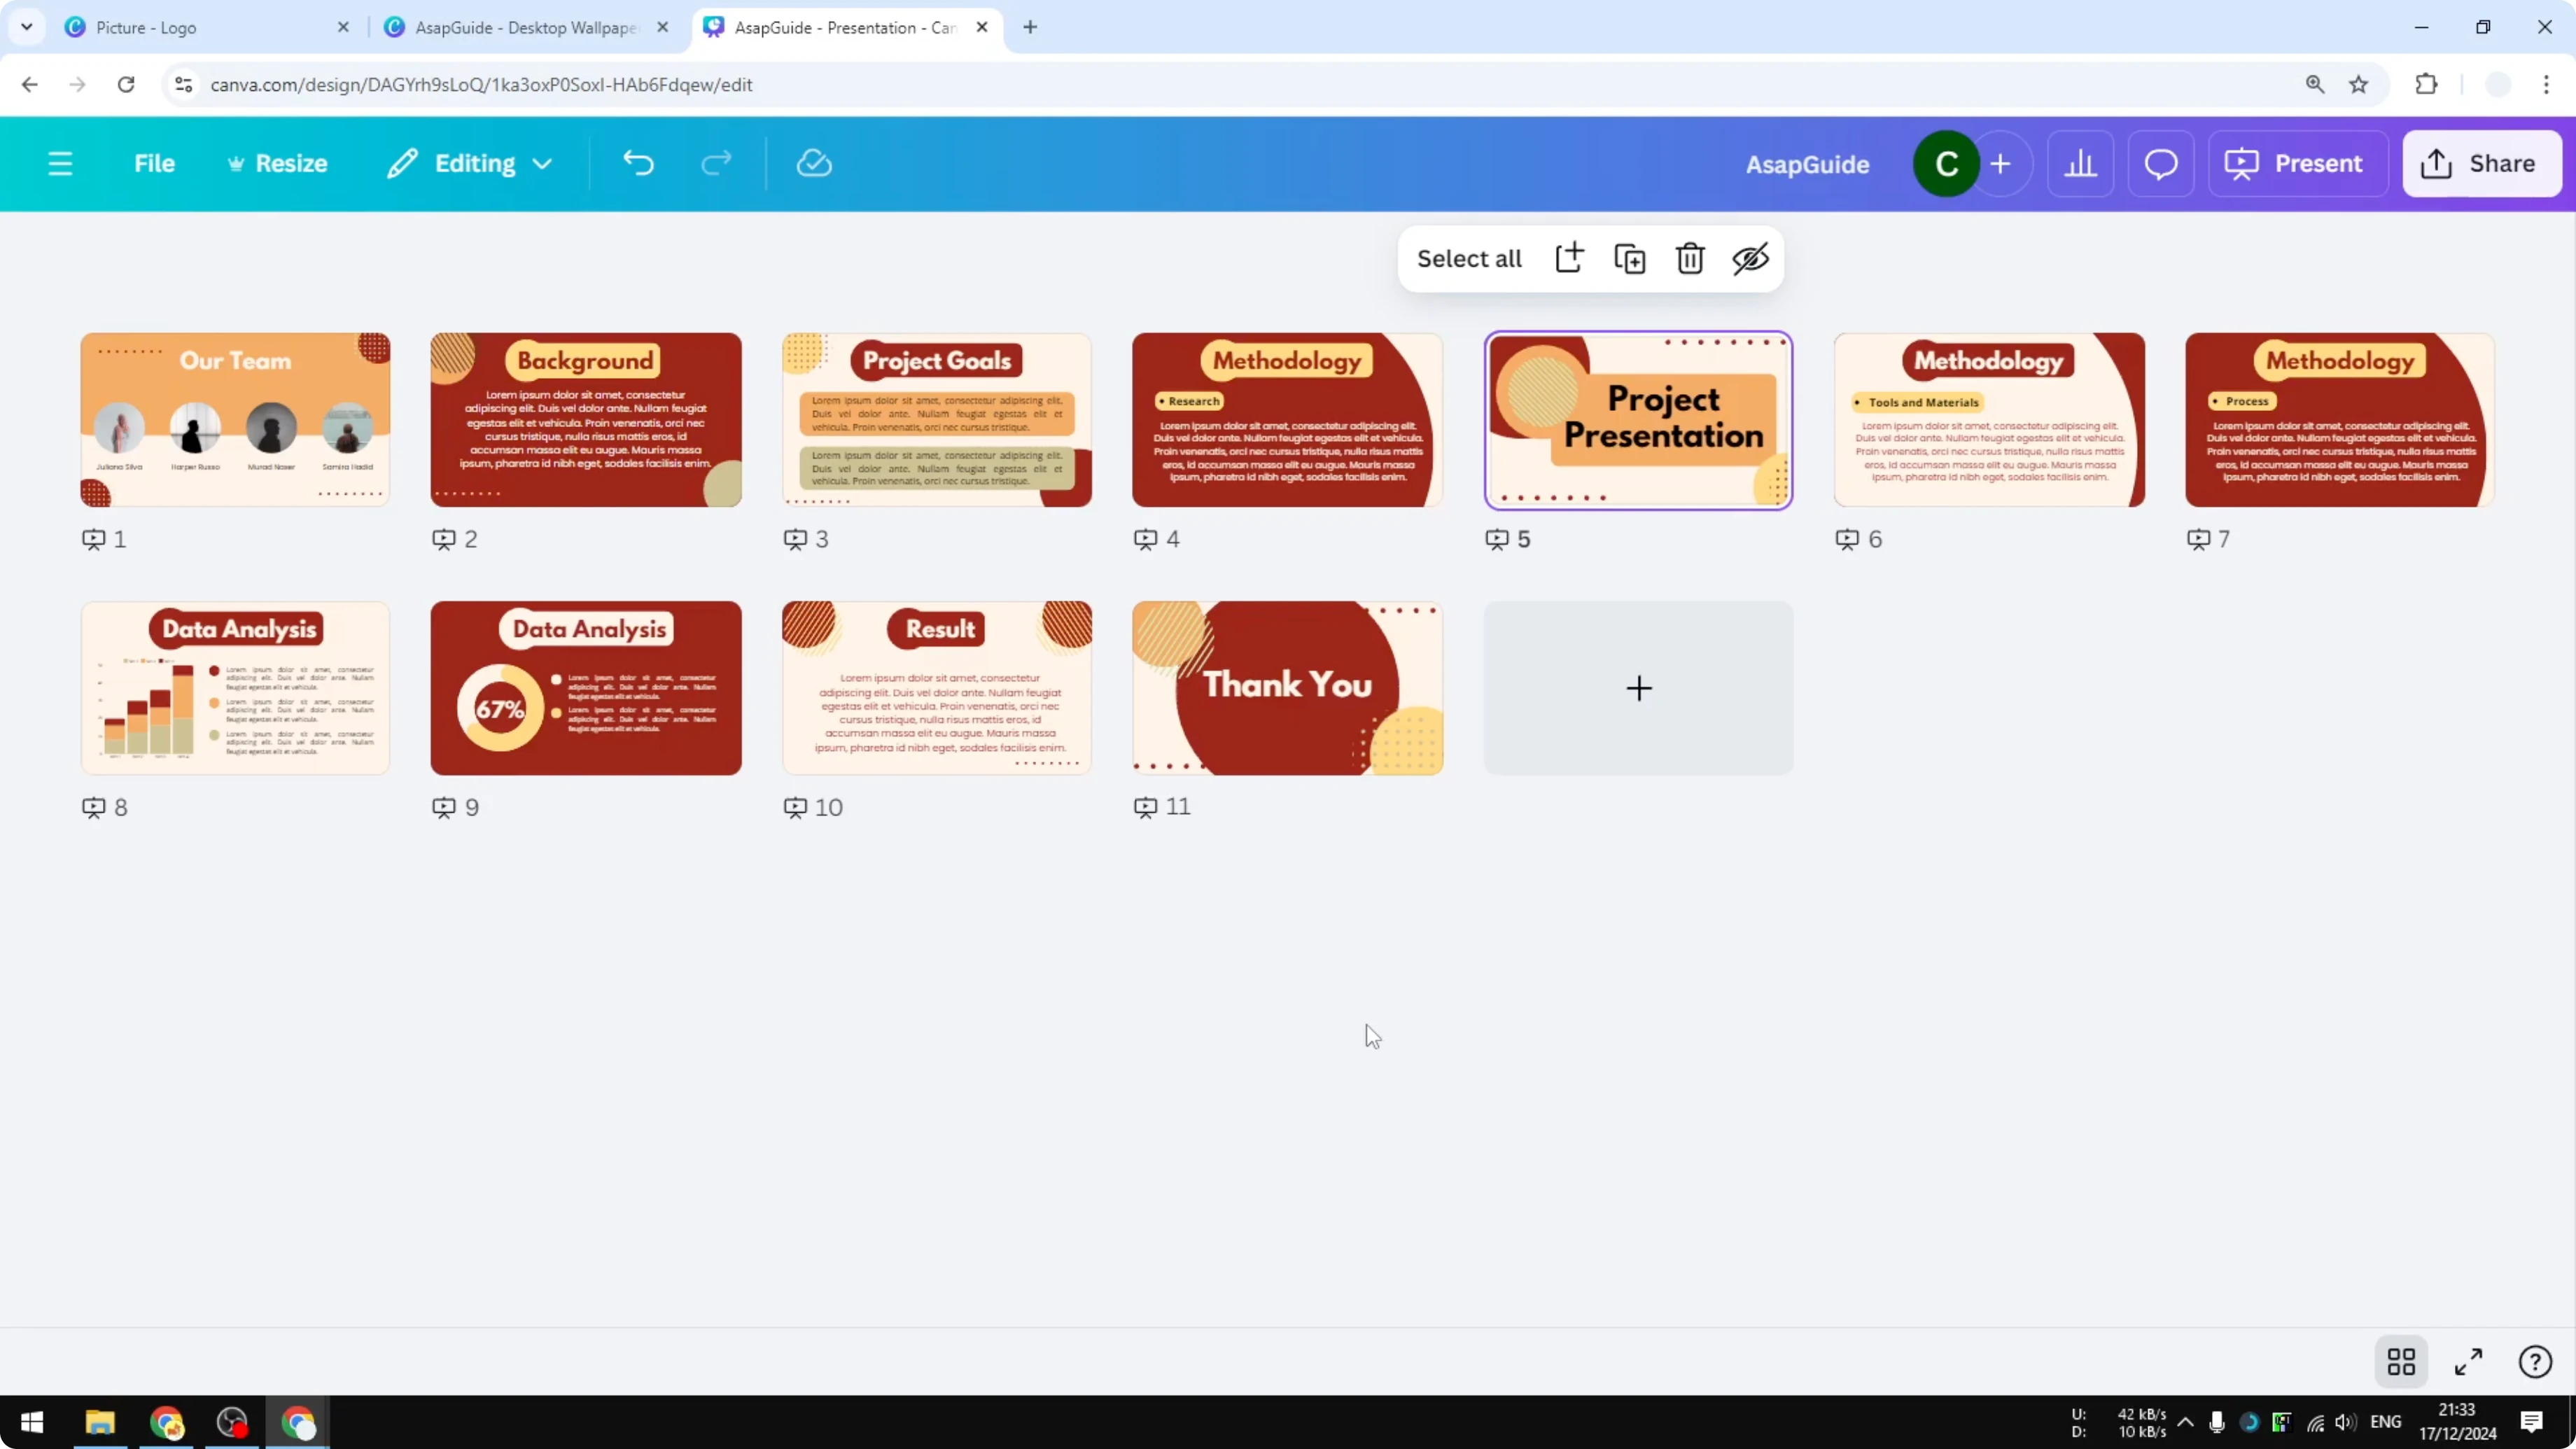The height and width of the screenshot is (1449, 2576).
Task: Open the main hamburger menu
Action: click(x=61, y=163)
